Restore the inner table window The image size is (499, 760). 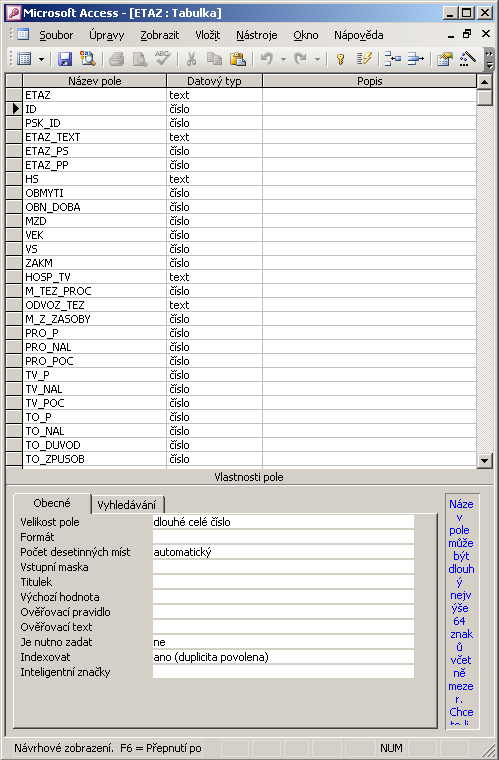tap(467, 34)
